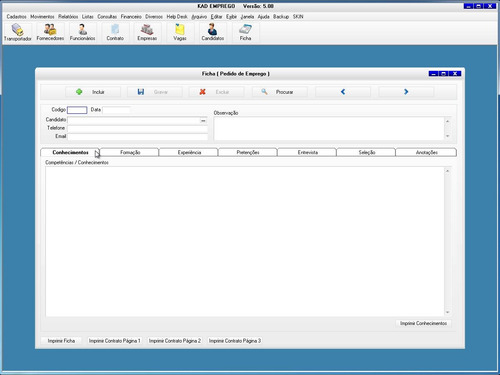Open the Candidato lookup ellipsis button
The image size is (500, 375).
point(203,120)
